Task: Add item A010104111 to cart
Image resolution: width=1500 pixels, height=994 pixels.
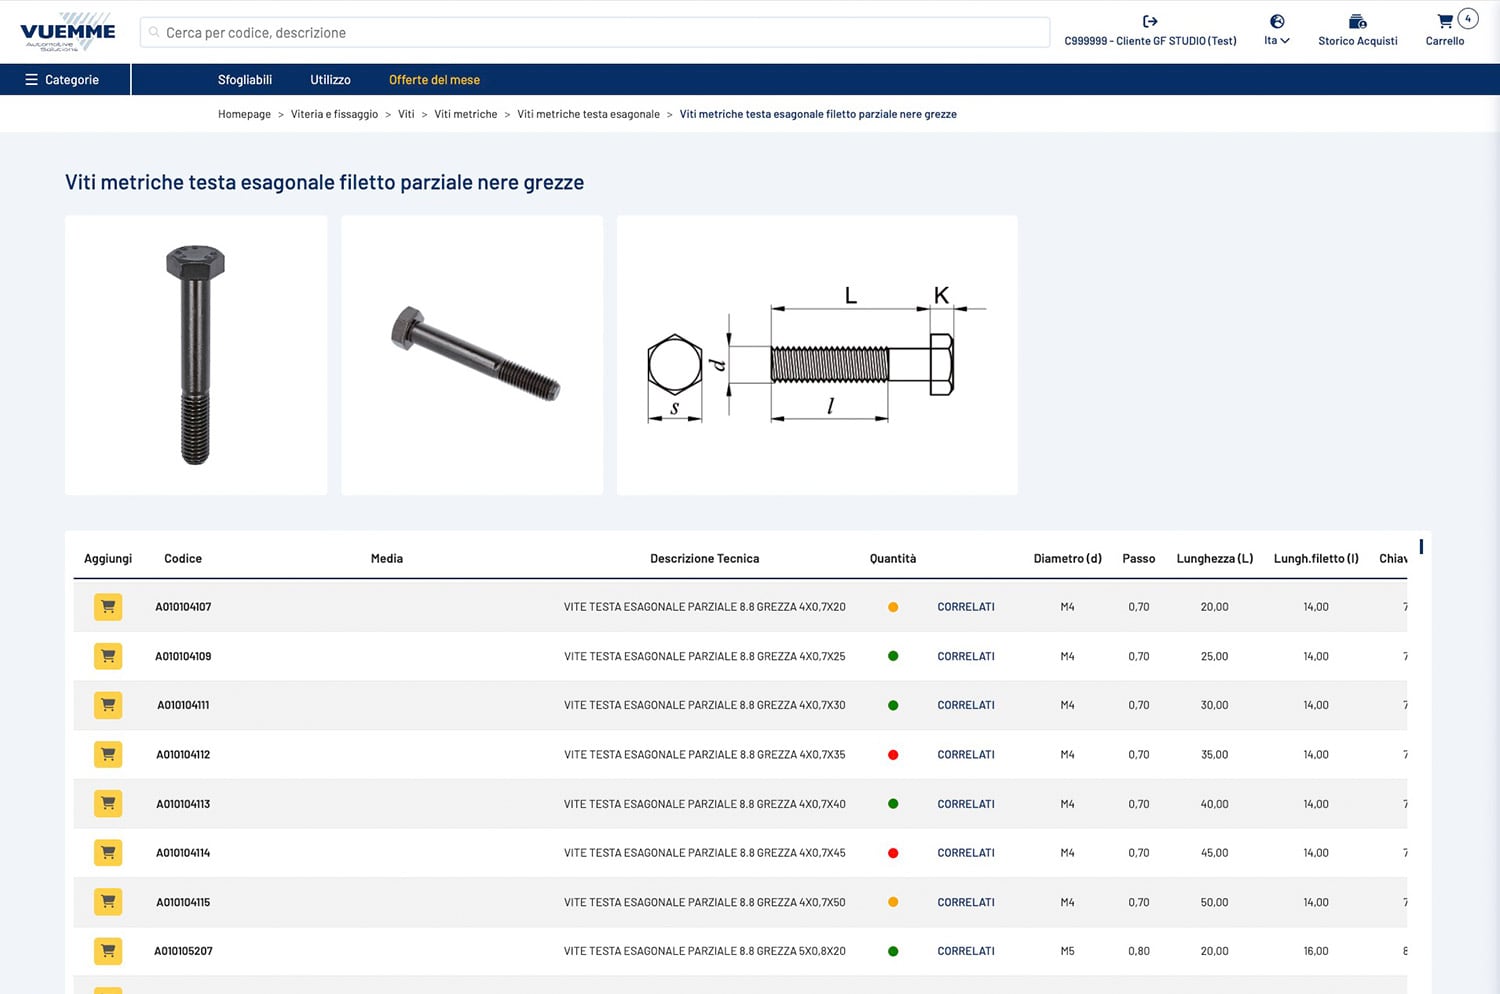Action: click(x=108, y=705)
